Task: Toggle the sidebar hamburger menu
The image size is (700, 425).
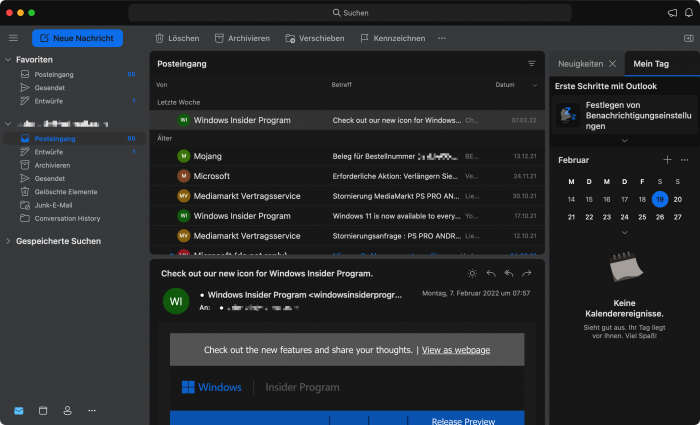Action: point(13,38)
